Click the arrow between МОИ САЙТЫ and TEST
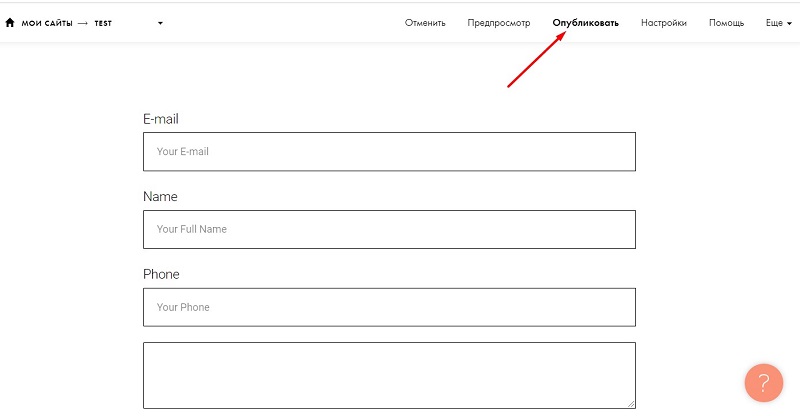The height and width of the screenshot is (416, 800). coord(83,23)
